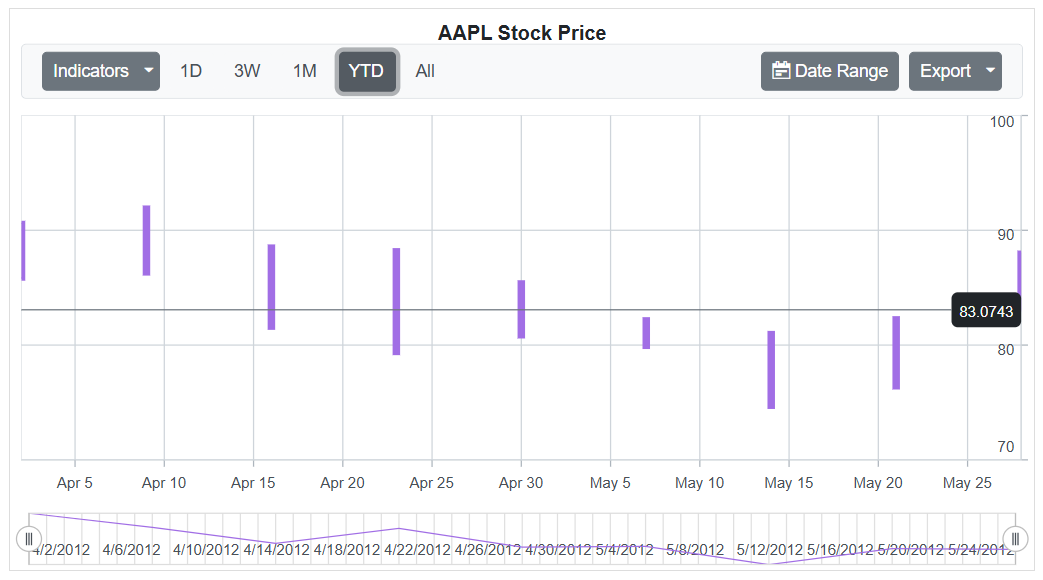Show the All period range

tap(425, 71)
